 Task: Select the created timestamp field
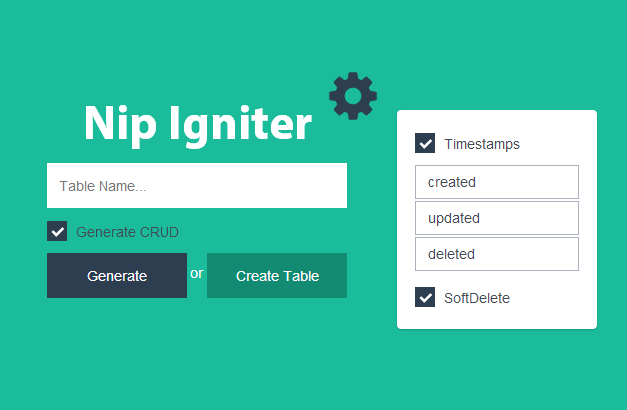(x=497, y=182)
